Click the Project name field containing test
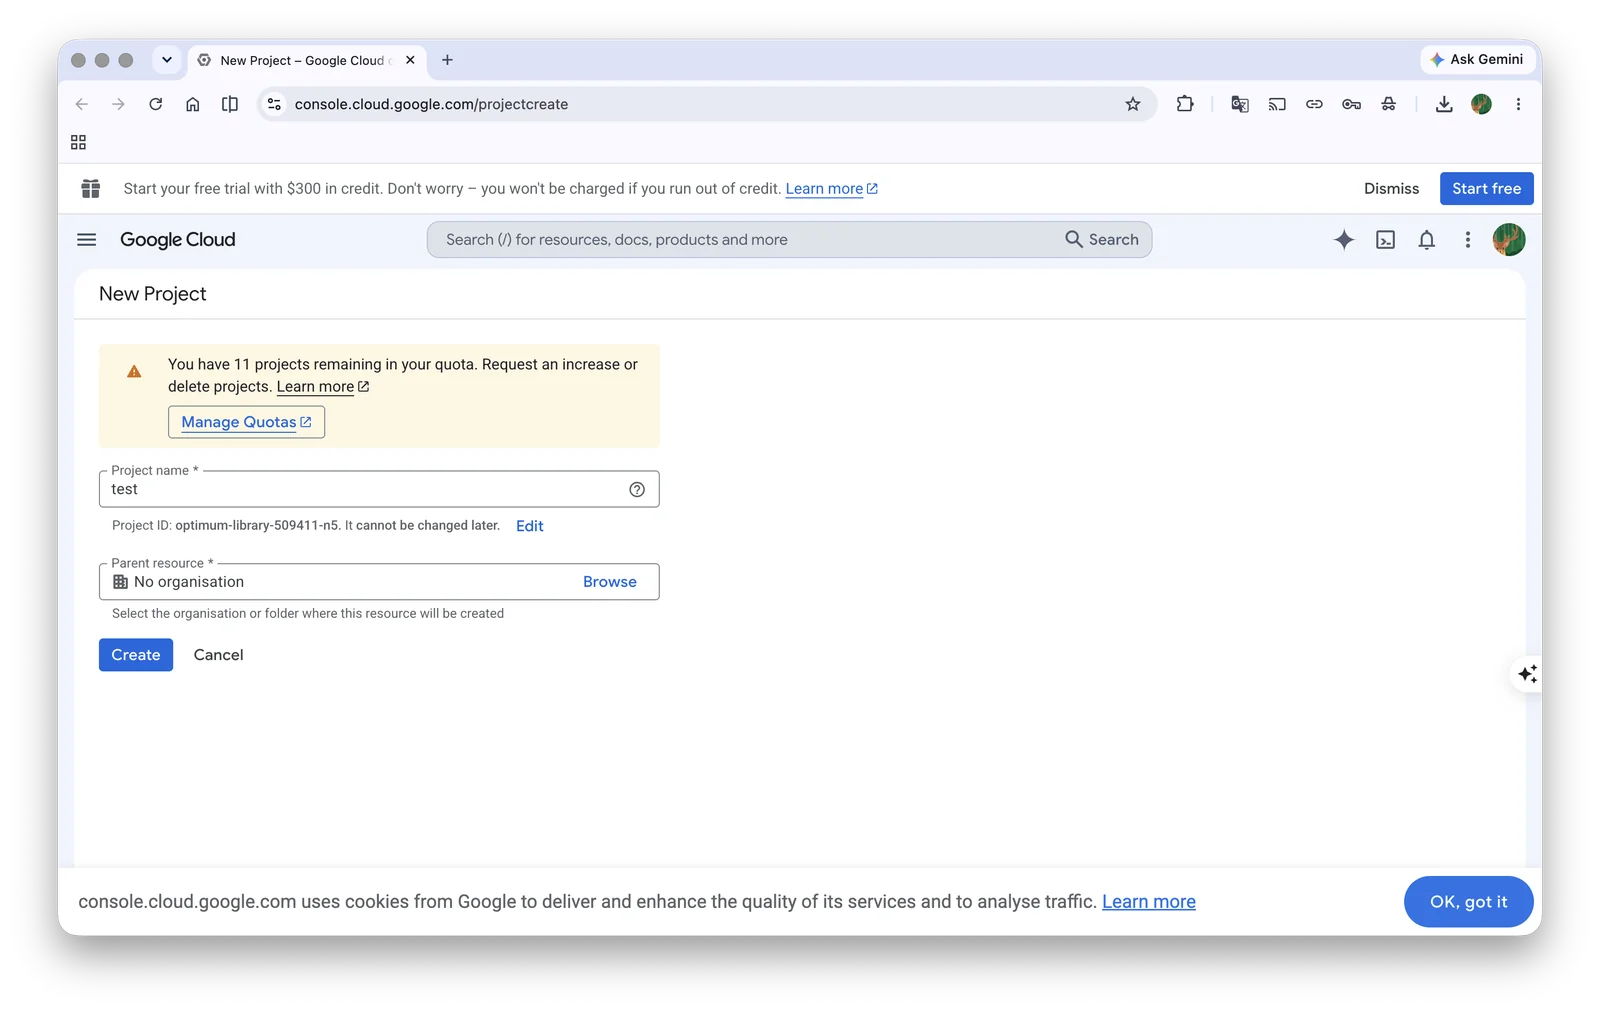 point(379,489)
